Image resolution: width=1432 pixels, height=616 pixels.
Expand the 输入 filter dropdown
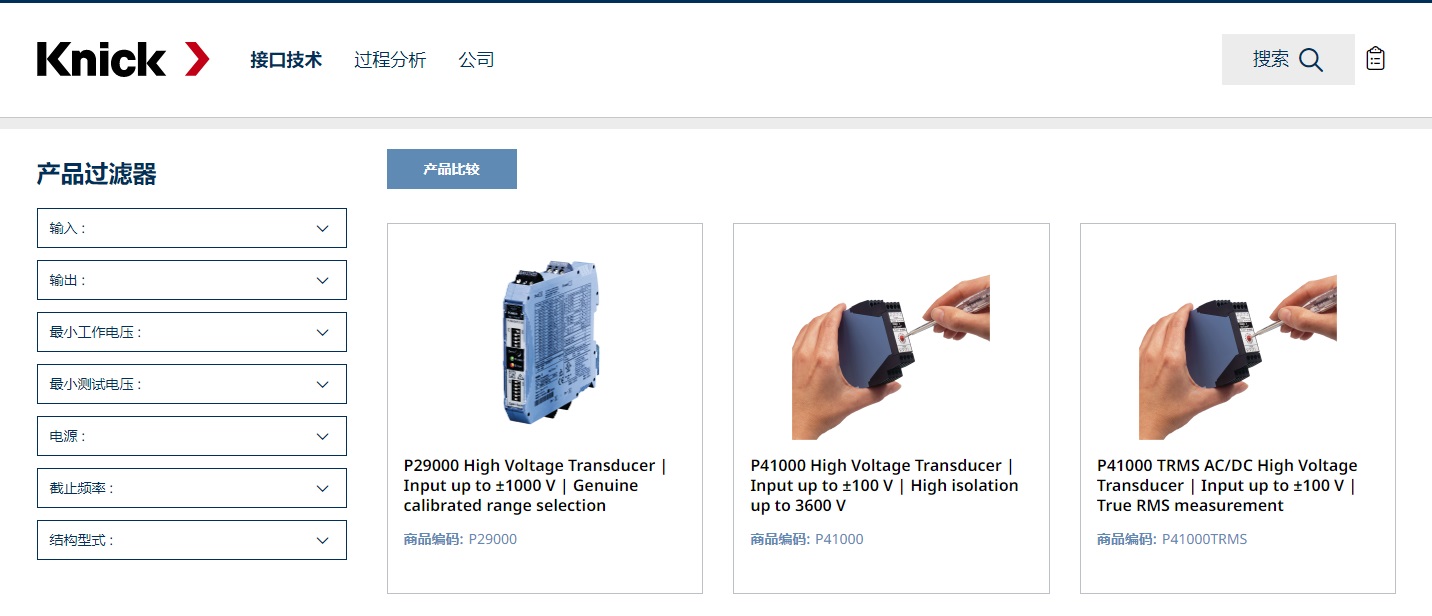192,228
